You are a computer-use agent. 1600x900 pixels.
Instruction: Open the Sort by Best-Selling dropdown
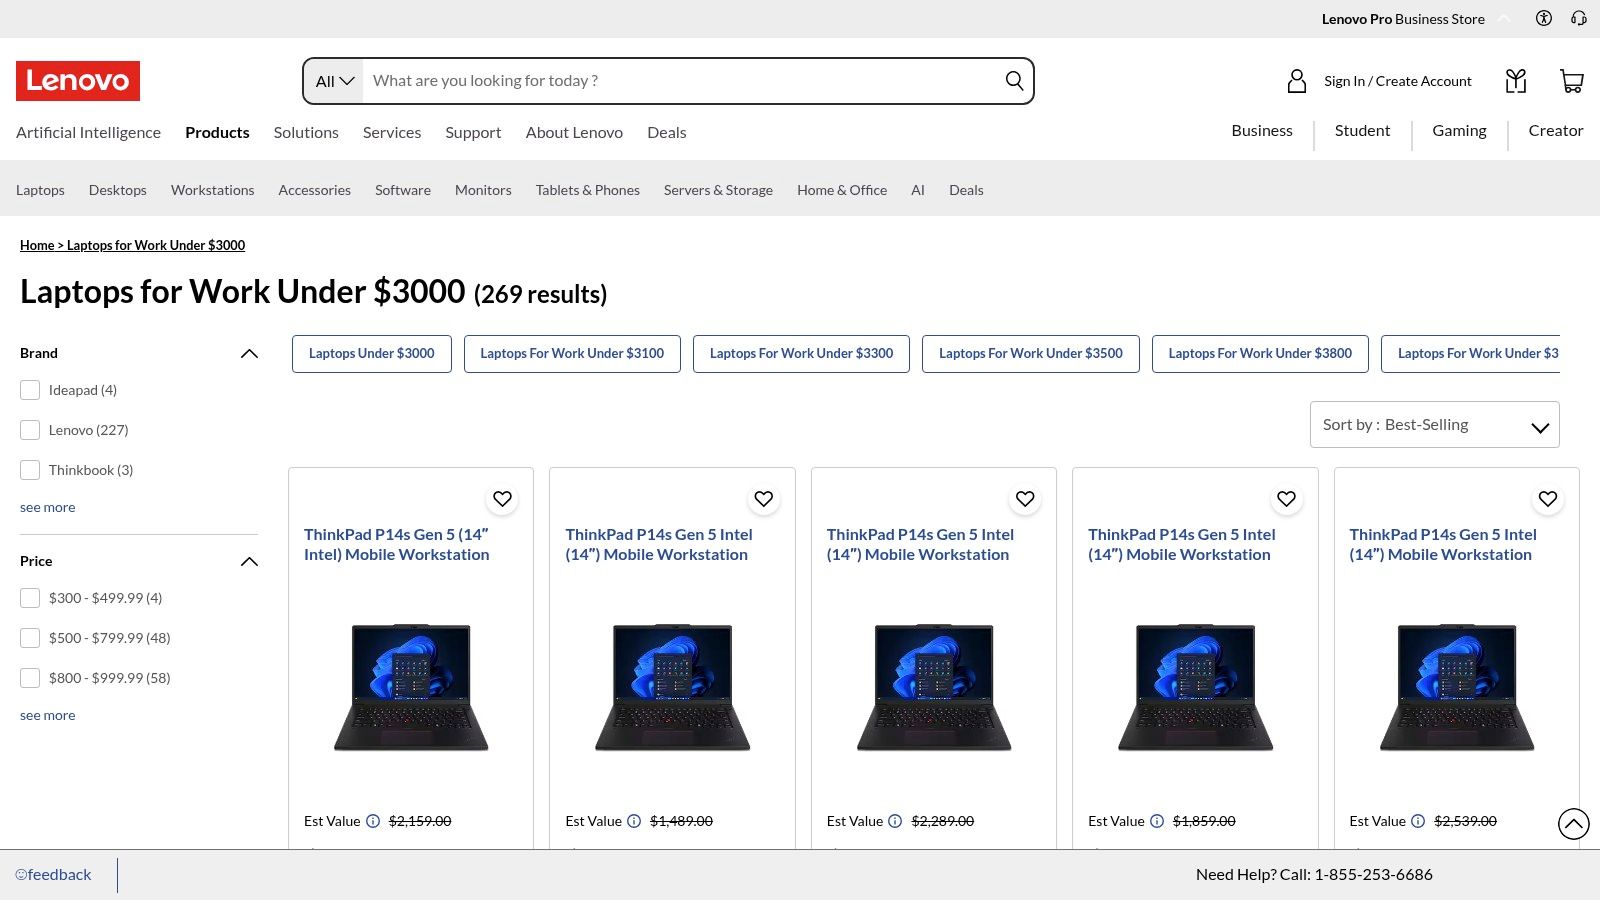click(1434, 425)
